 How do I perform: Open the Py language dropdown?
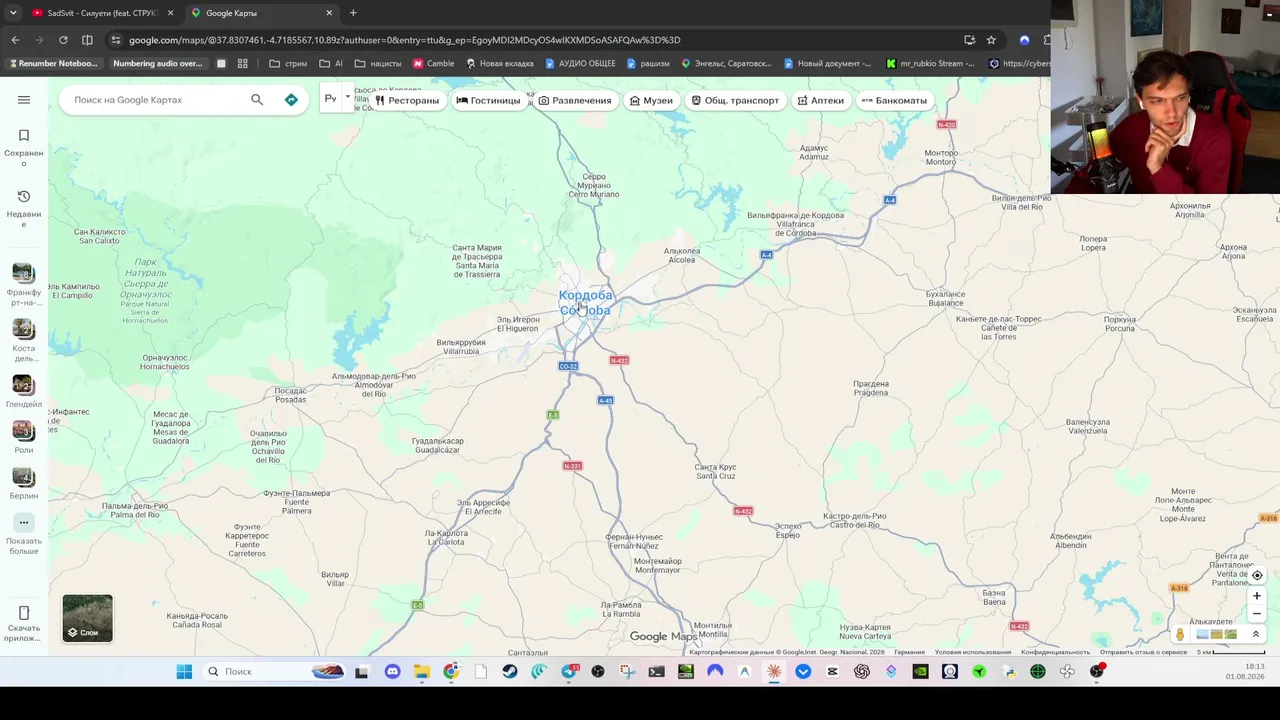(x=337, y=99)
